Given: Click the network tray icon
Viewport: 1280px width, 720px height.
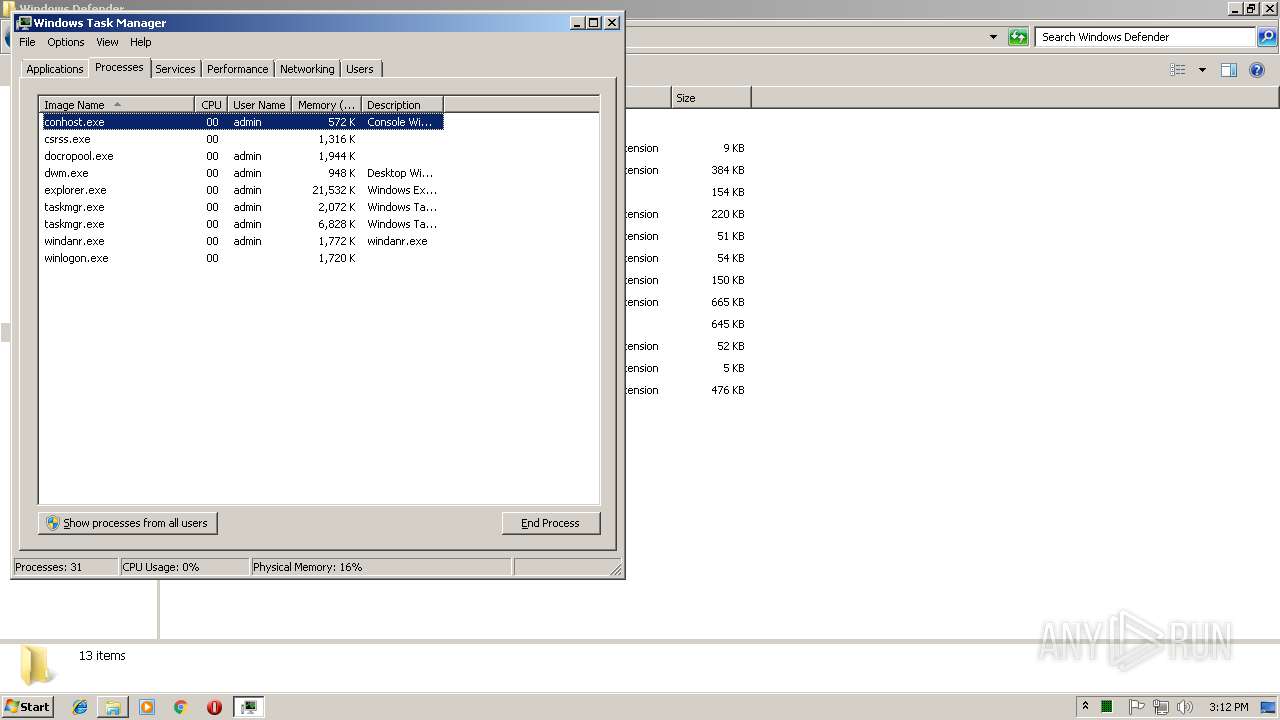Looking at the screenshot, I should click(1161, 707).
